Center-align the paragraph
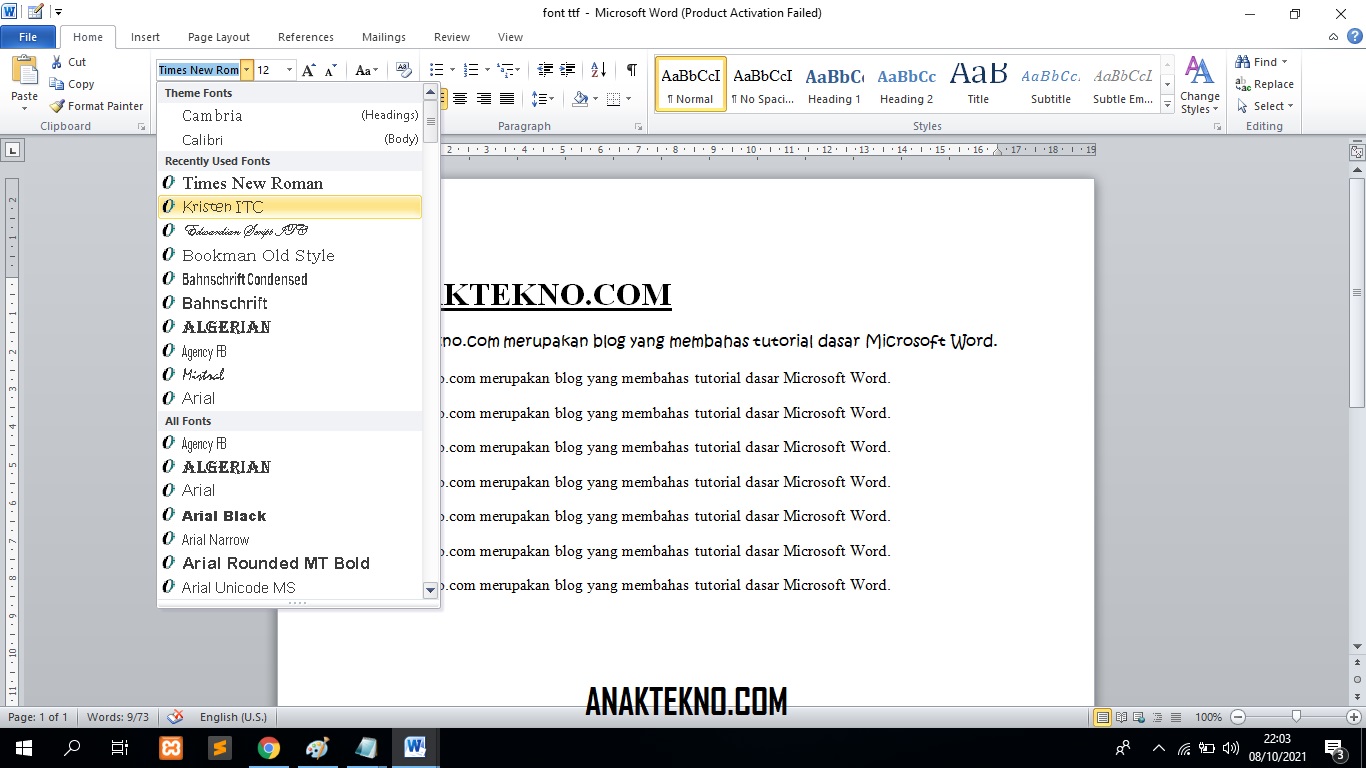 (x=460, y=99)
